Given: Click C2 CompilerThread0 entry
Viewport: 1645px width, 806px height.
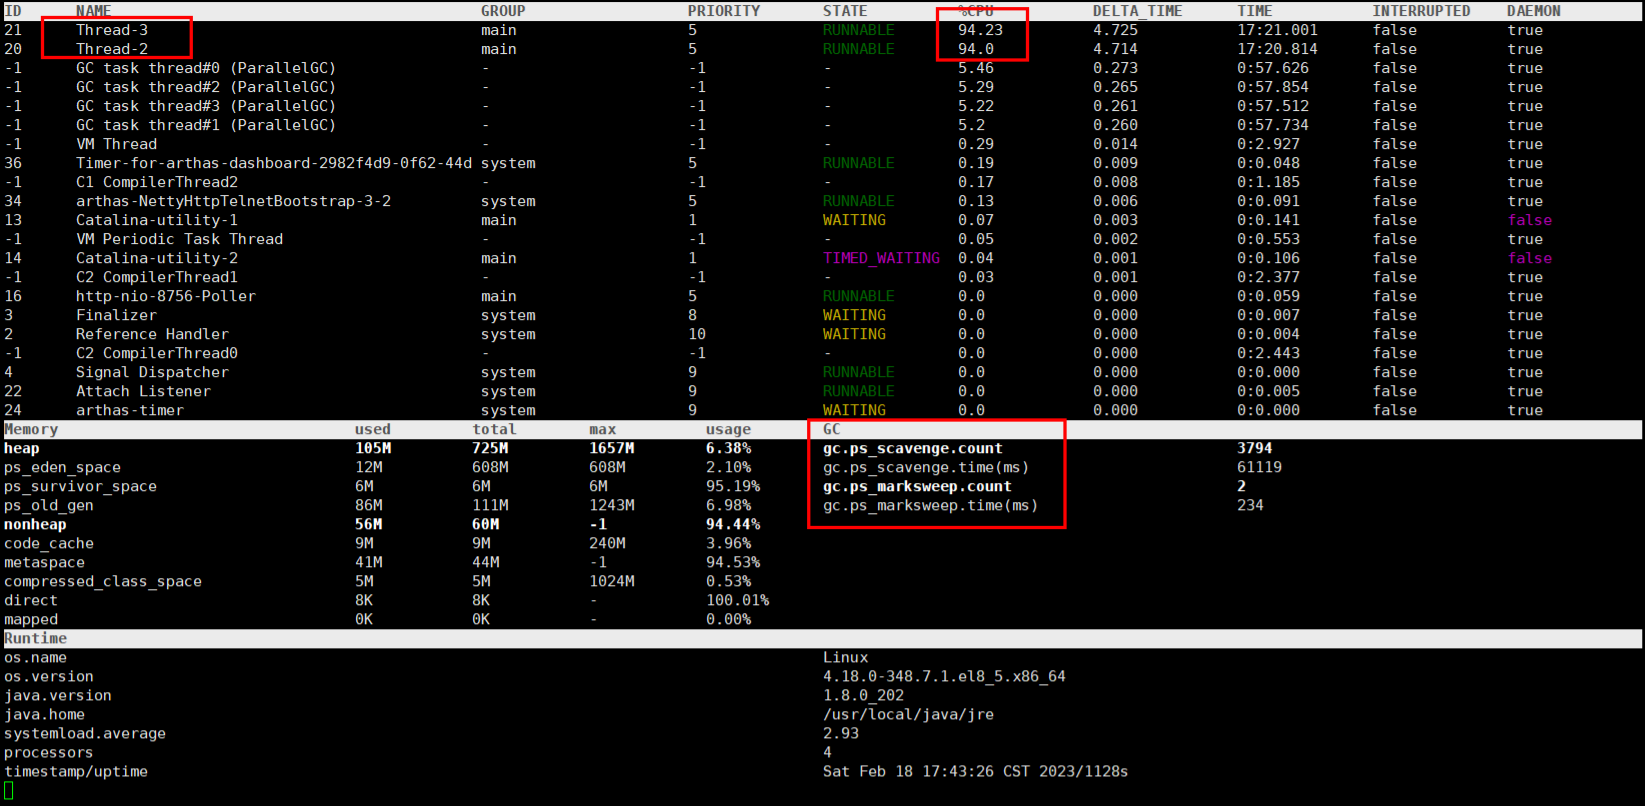Looking at the screenshot, I should pyautogui.click(x=157, y=353).
